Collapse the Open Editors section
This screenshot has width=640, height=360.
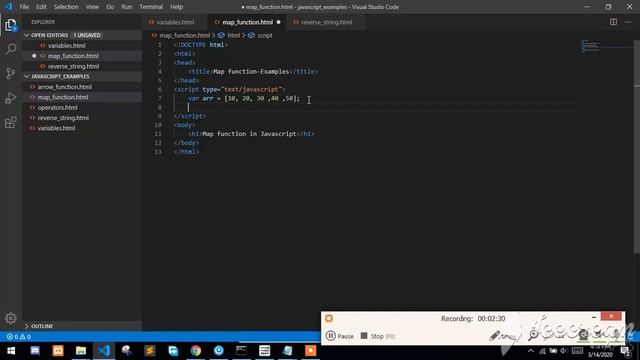point(82,35)
